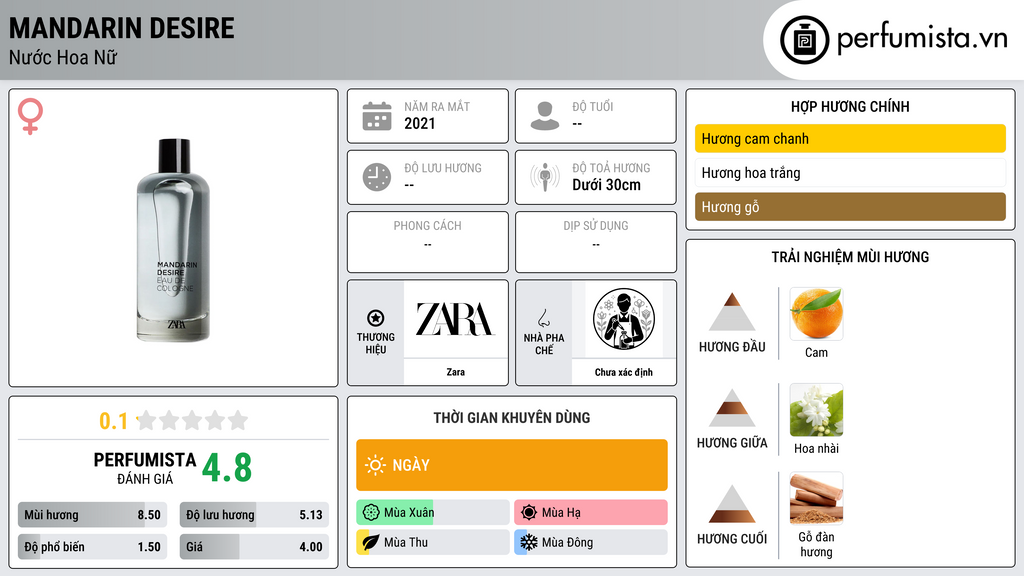Screen dimensions: 1024x576
Task: Click the summer sun icon for Mùa Hạ
Action: click(529, 512)
